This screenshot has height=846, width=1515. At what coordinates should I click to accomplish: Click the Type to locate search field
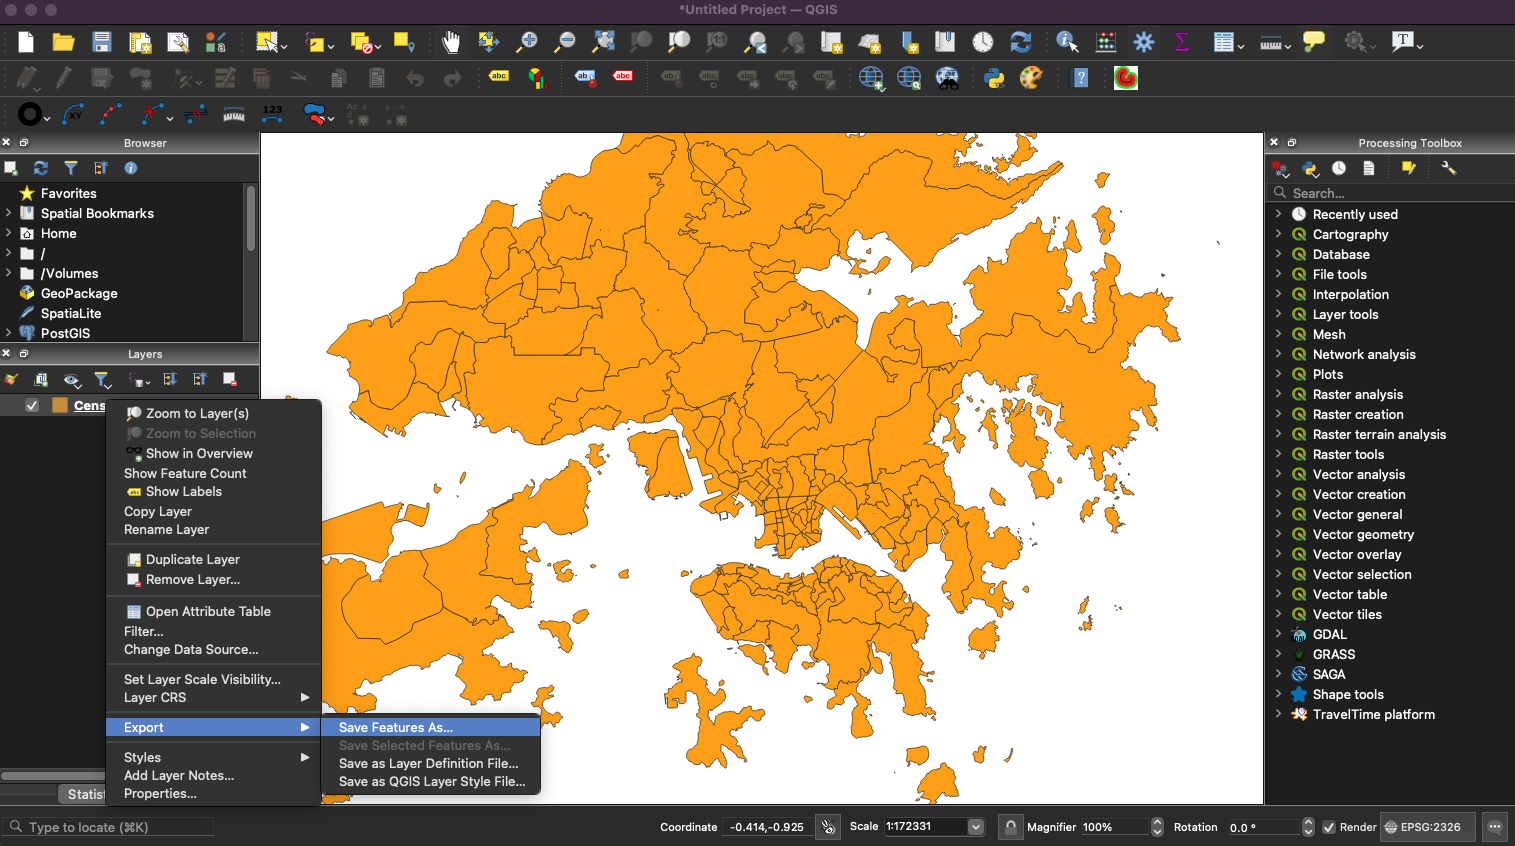[x=108, y=827]
